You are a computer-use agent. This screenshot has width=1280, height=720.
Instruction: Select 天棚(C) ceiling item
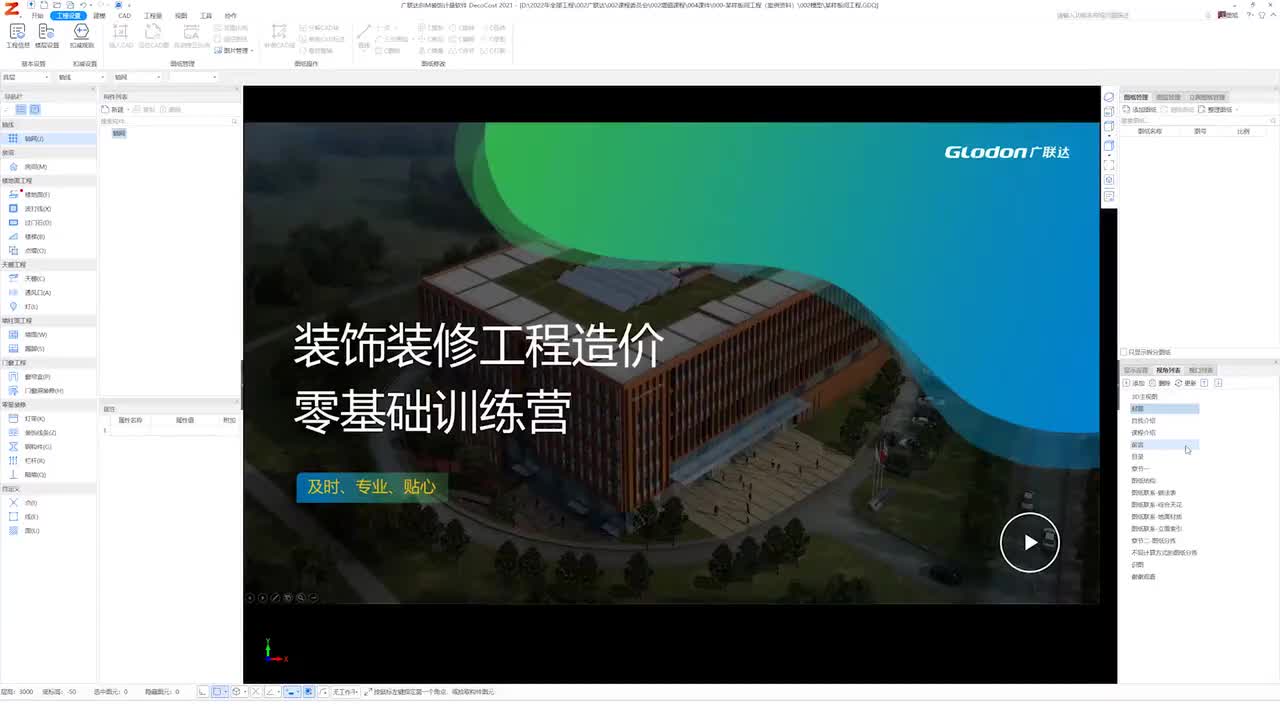pos(48,279)
